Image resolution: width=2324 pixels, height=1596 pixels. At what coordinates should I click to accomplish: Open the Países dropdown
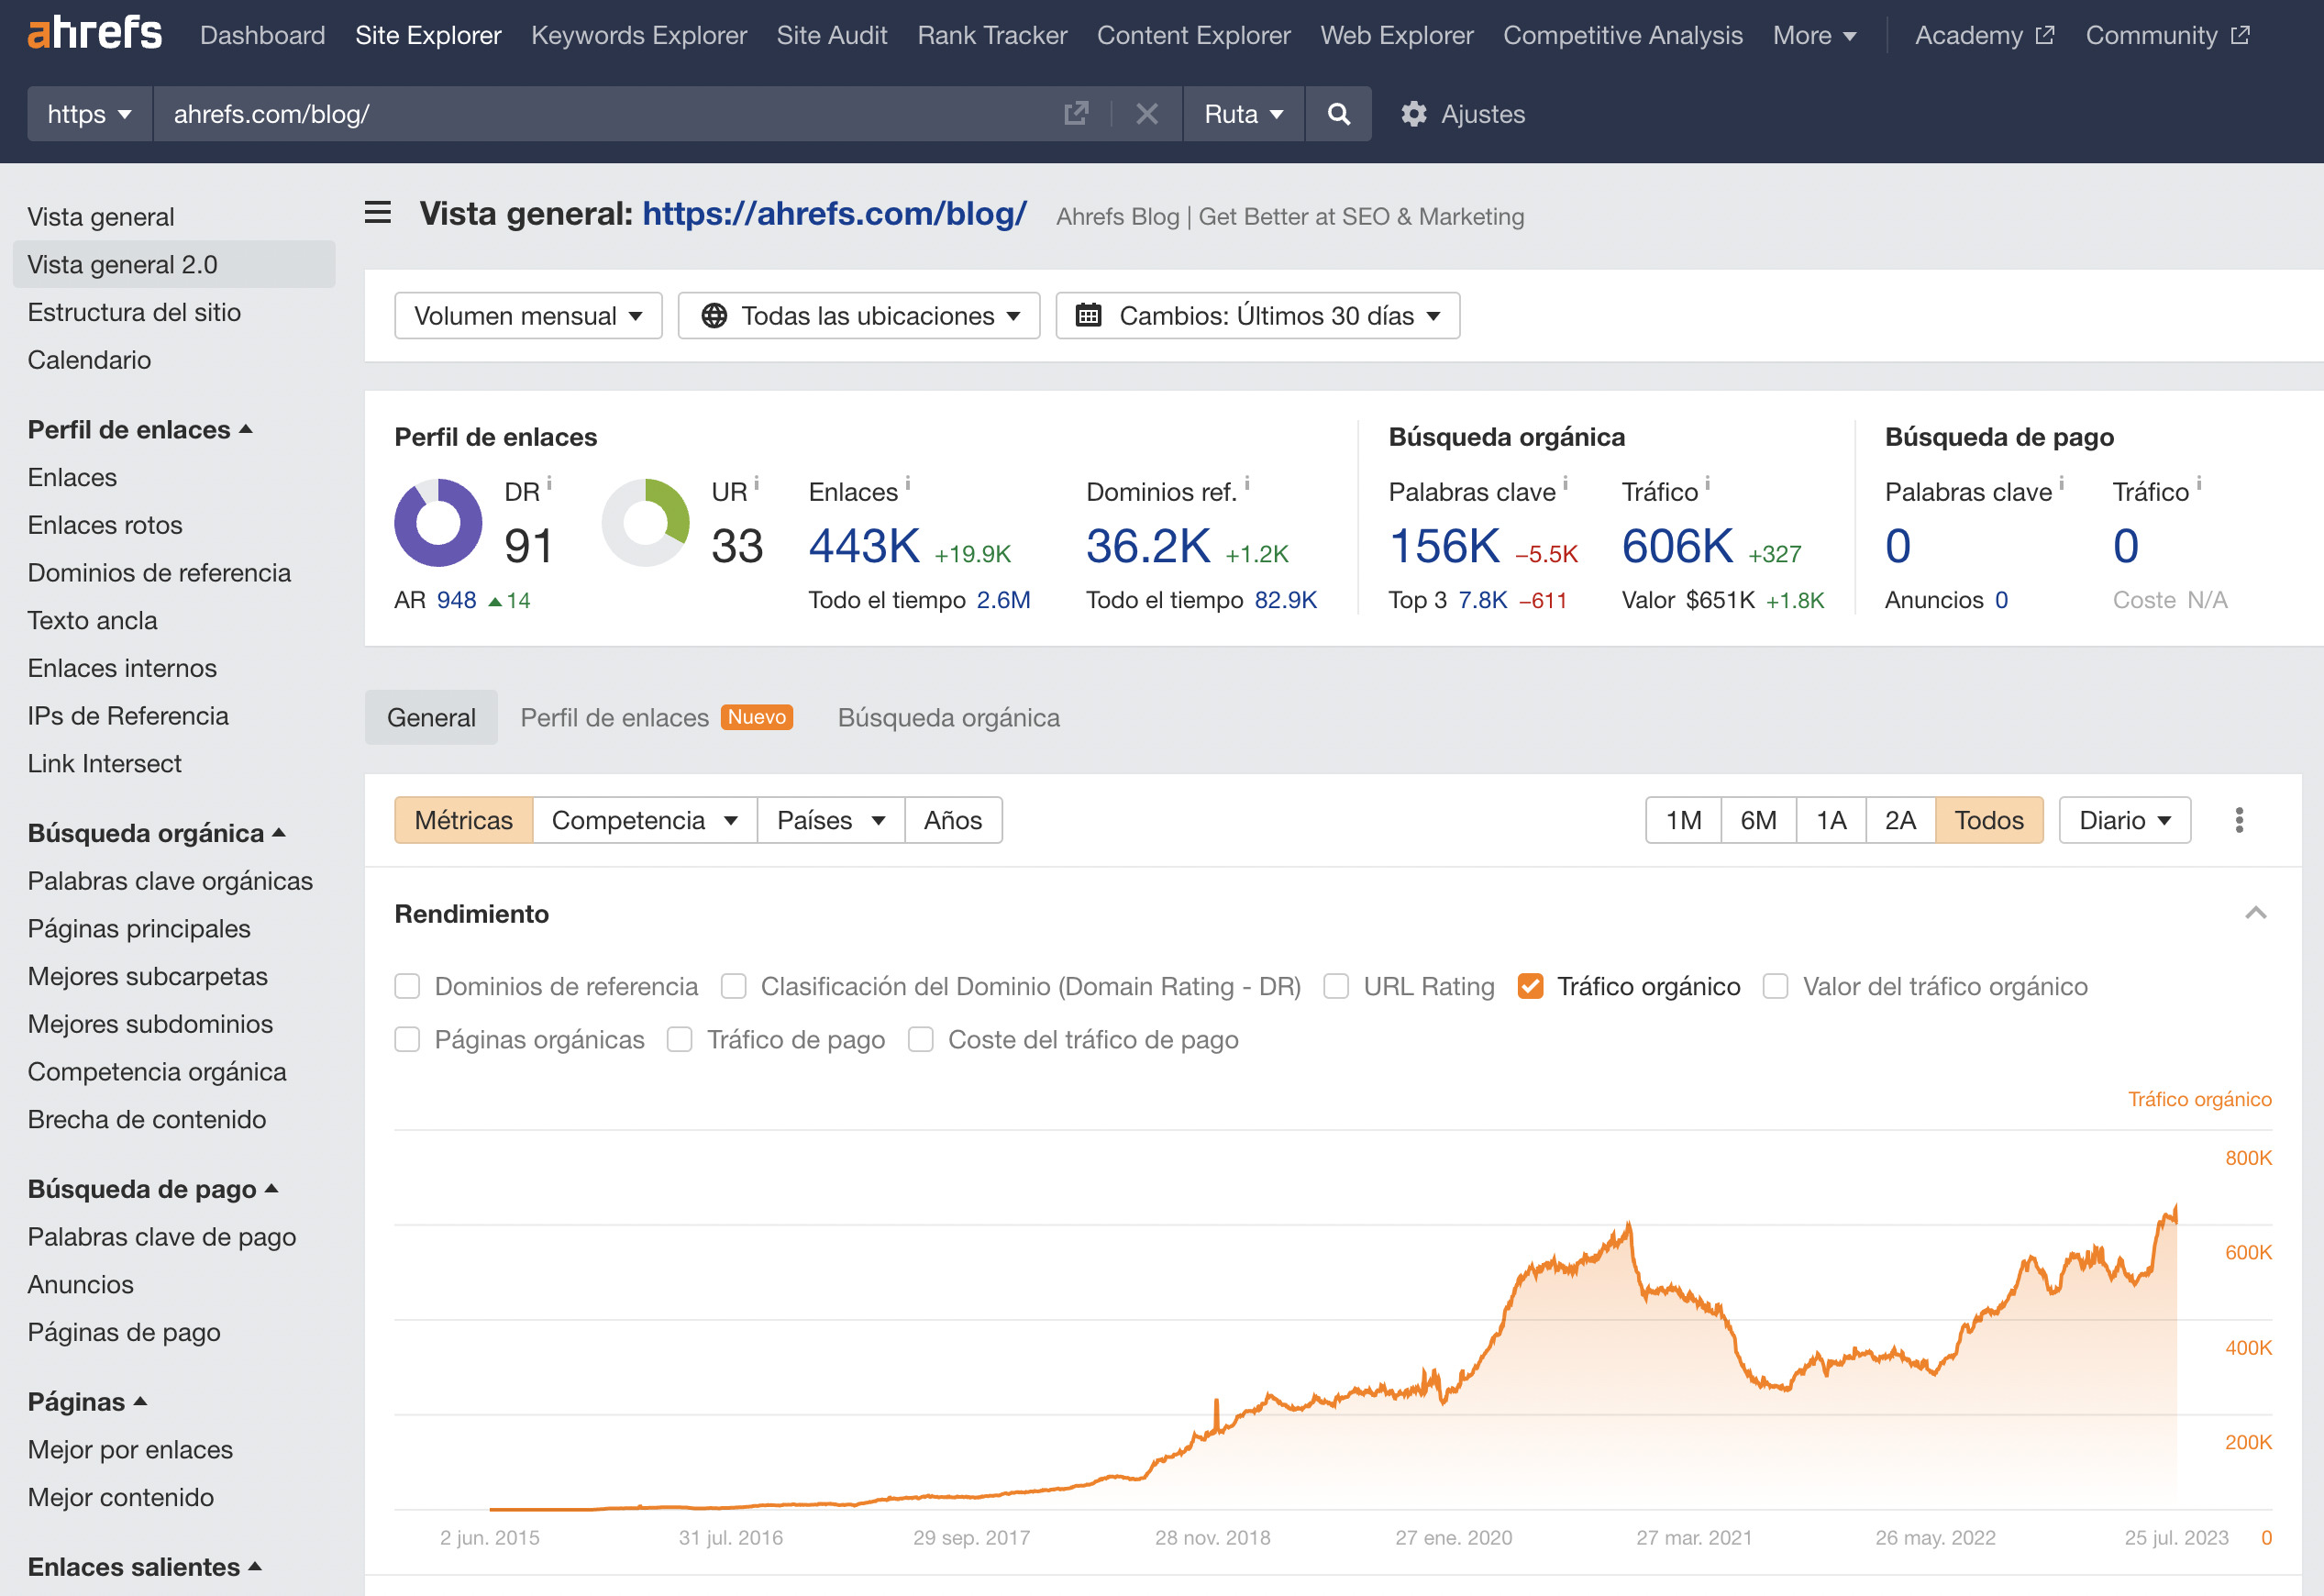click(830, 819)
